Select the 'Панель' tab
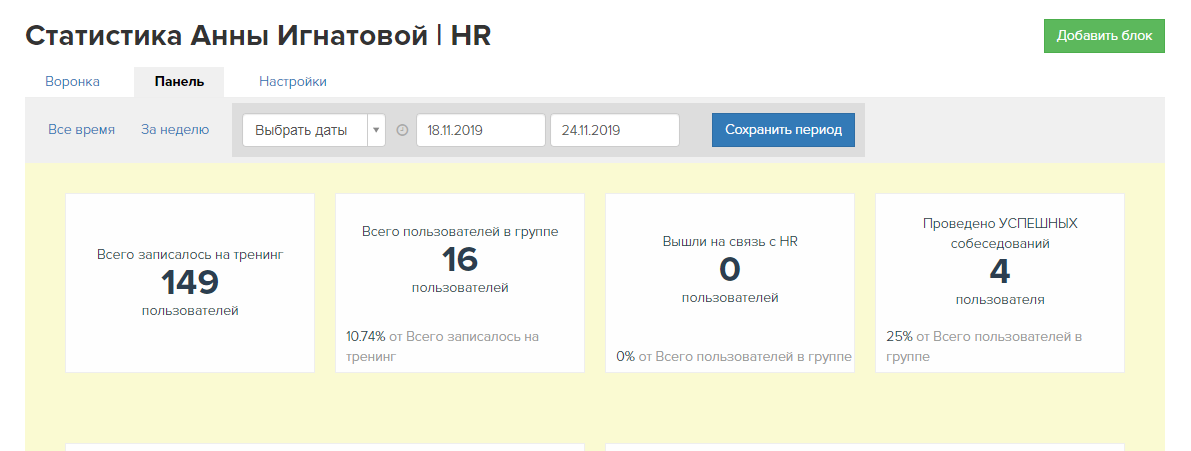Screen dimensions: 1191x451 [x=179, y=81]
